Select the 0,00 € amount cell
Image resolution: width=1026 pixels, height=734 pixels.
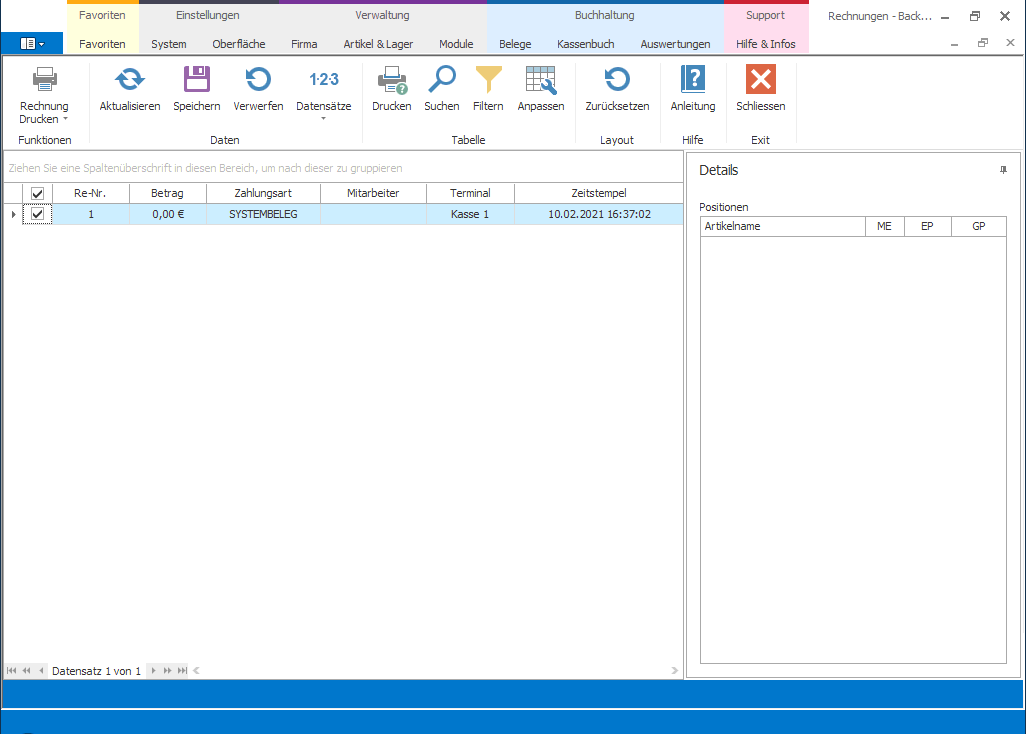(168, 214)
